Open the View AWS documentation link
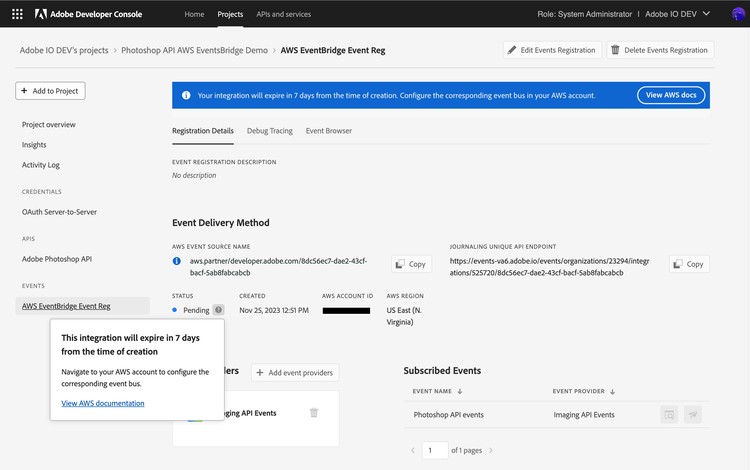 pyautogui.click(x=103, y=403)
